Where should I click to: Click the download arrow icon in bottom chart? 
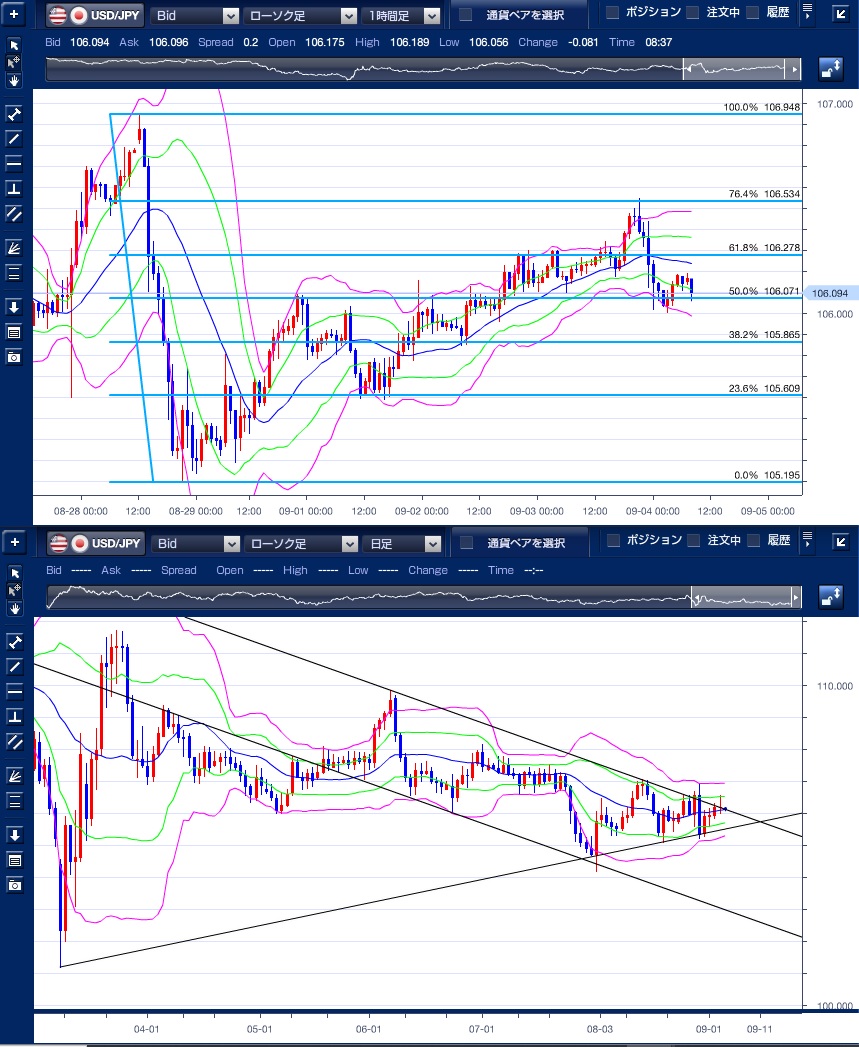click(x=14, y=834)
